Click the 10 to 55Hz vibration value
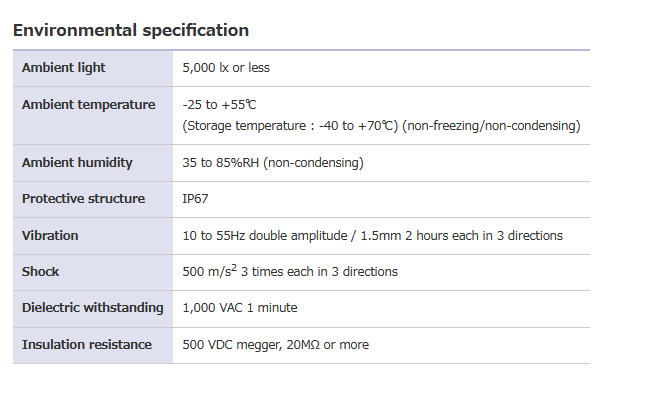 [x=372, y=236]
